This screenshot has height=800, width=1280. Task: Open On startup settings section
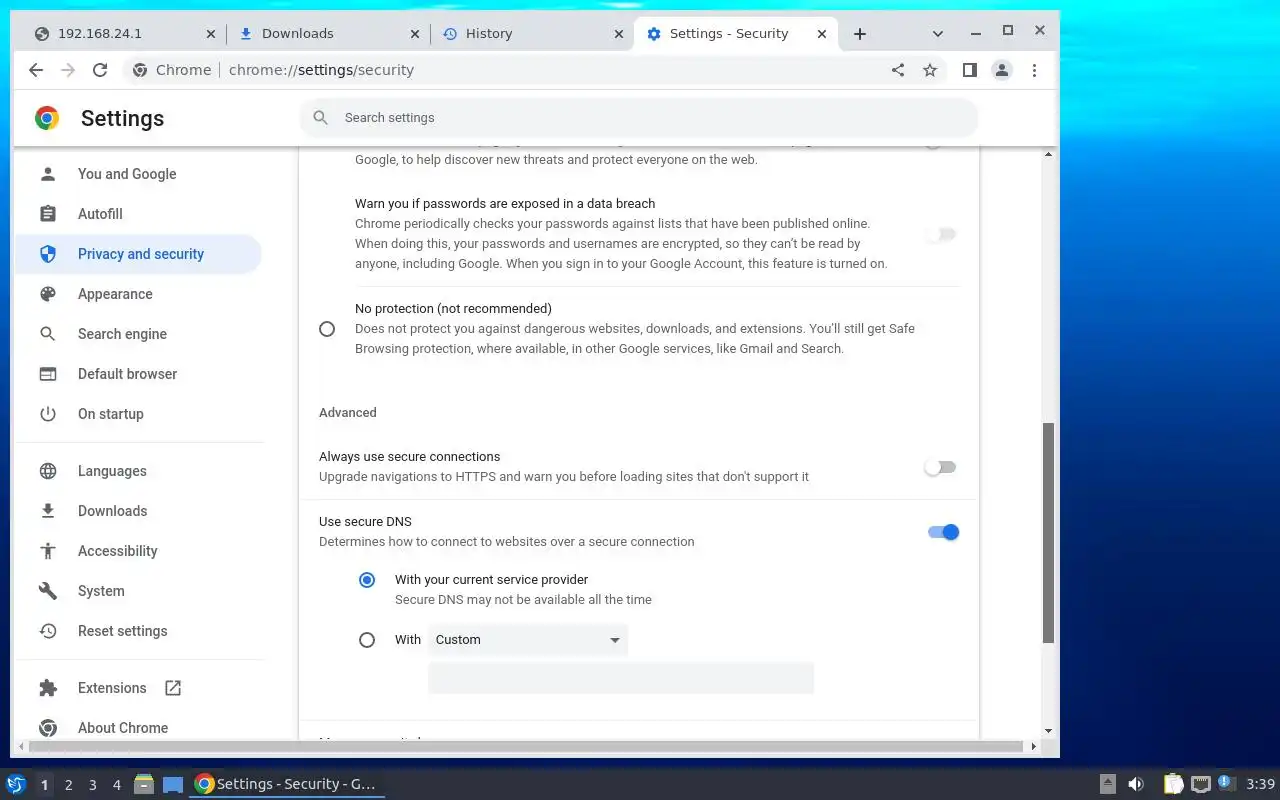[138, 414]
